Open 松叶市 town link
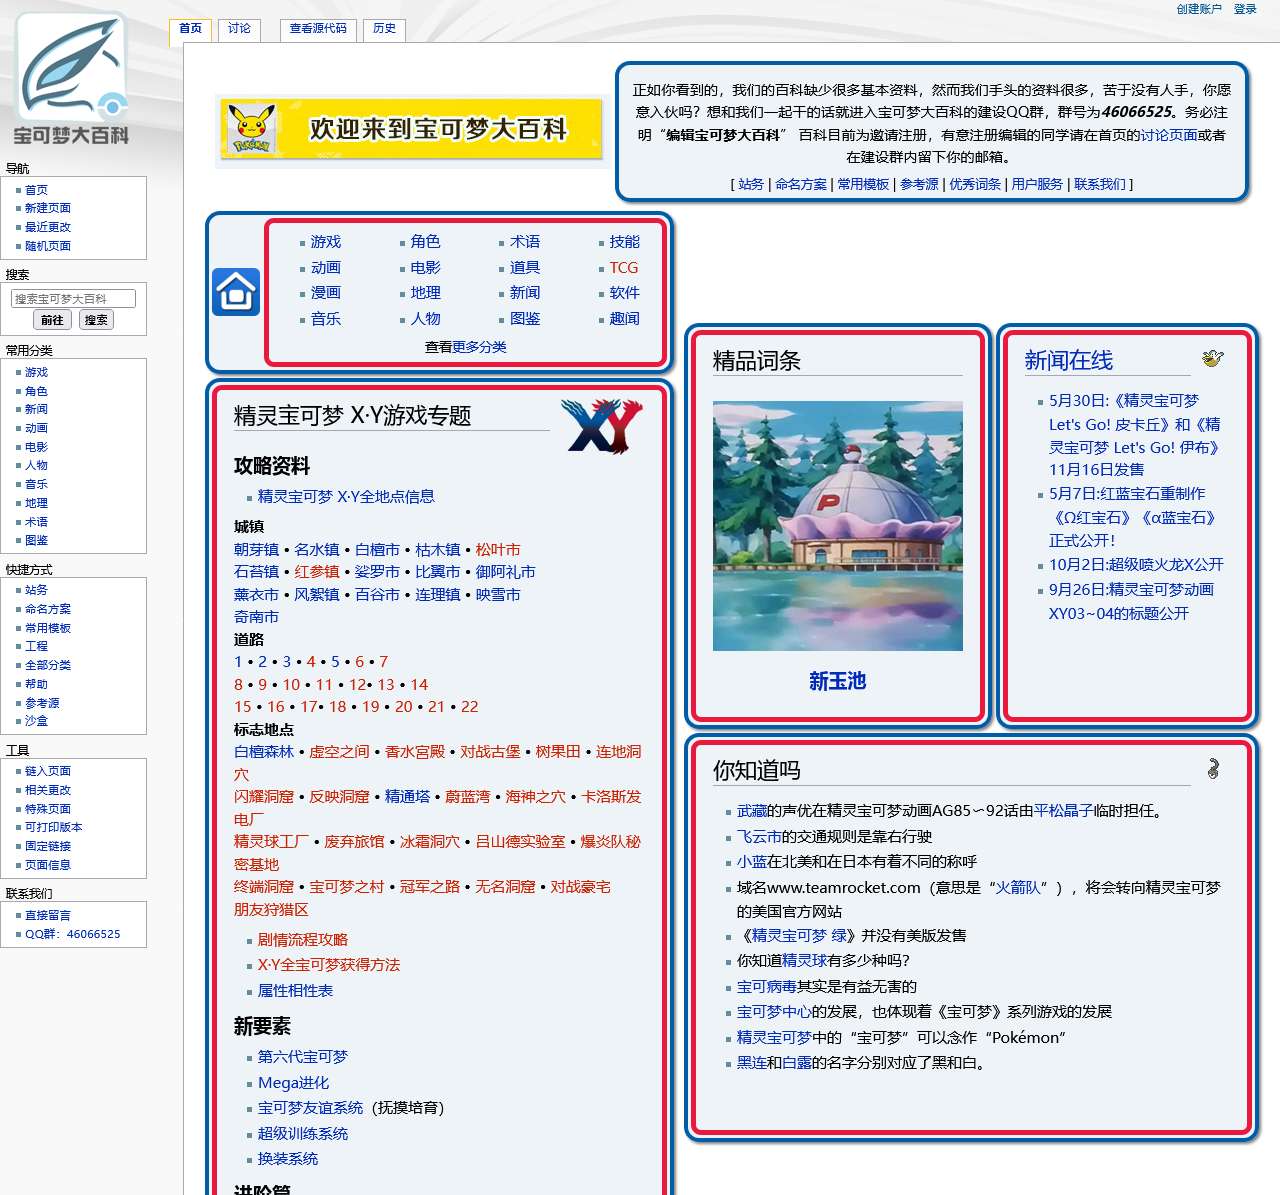Viewport: 1280px width, 1195px height. (x=498, y=550)
